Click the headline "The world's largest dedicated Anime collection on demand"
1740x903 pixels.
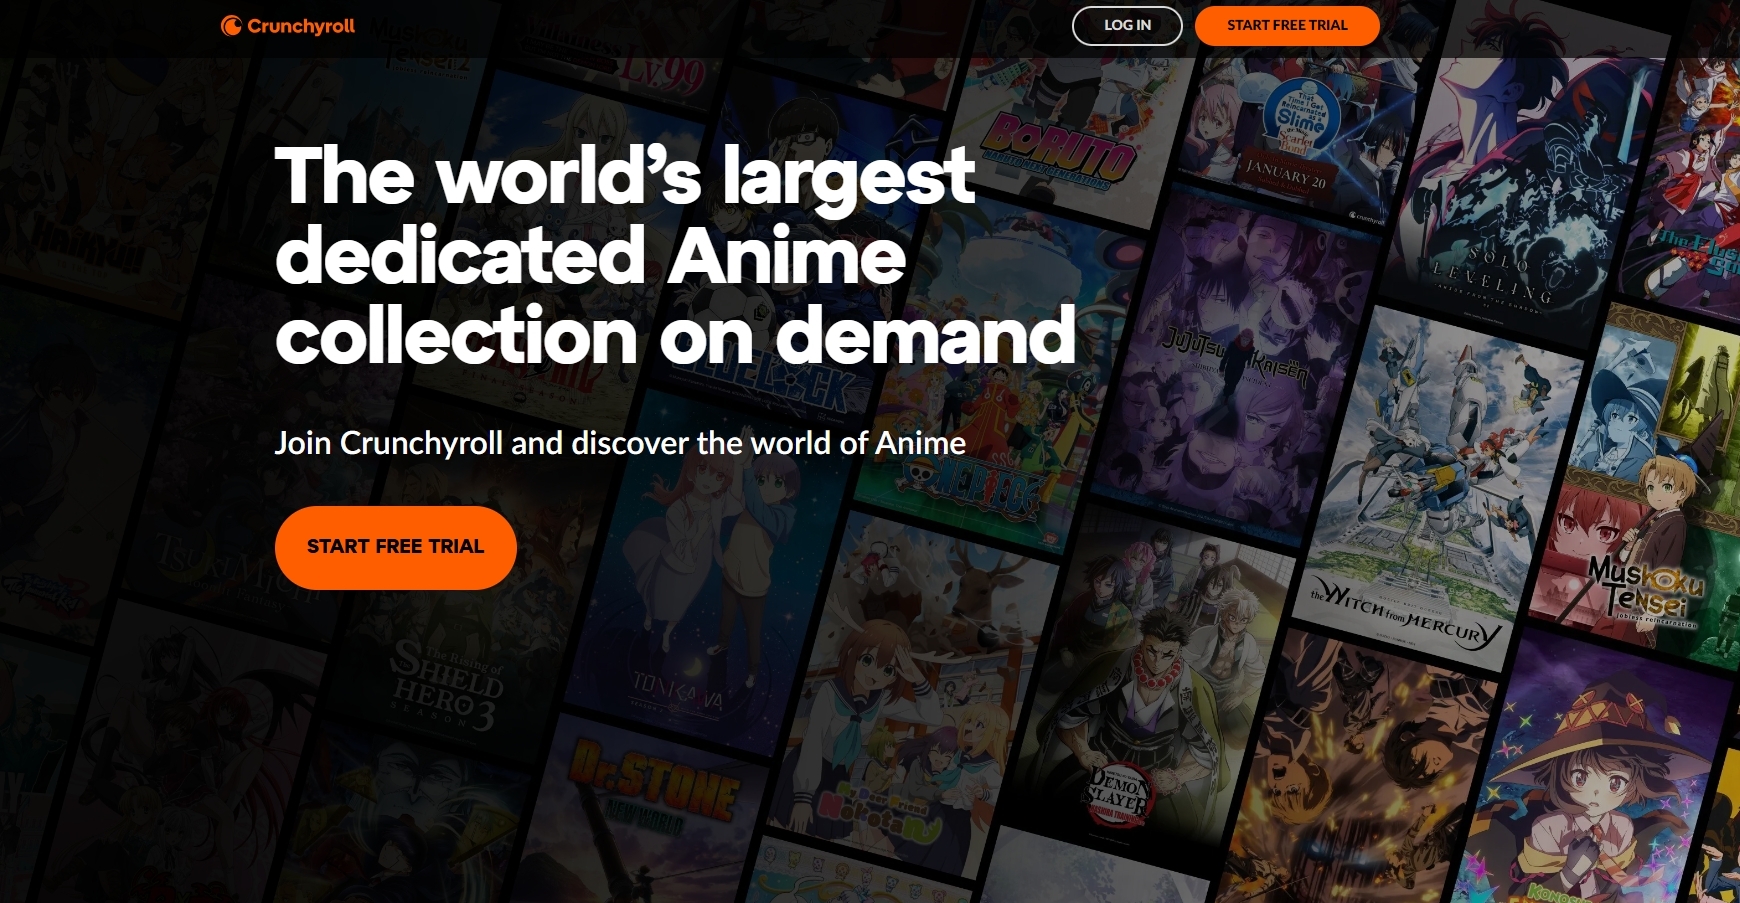[675, 256]
